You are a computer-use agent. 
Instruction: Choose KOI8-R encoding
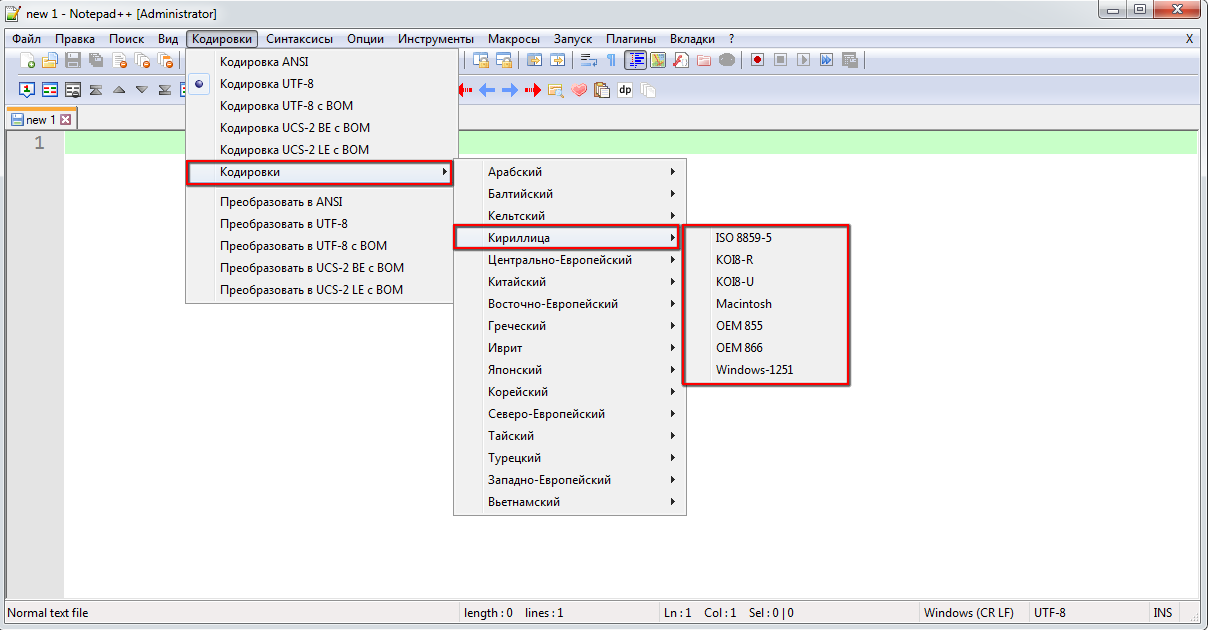tap(766, 260)
